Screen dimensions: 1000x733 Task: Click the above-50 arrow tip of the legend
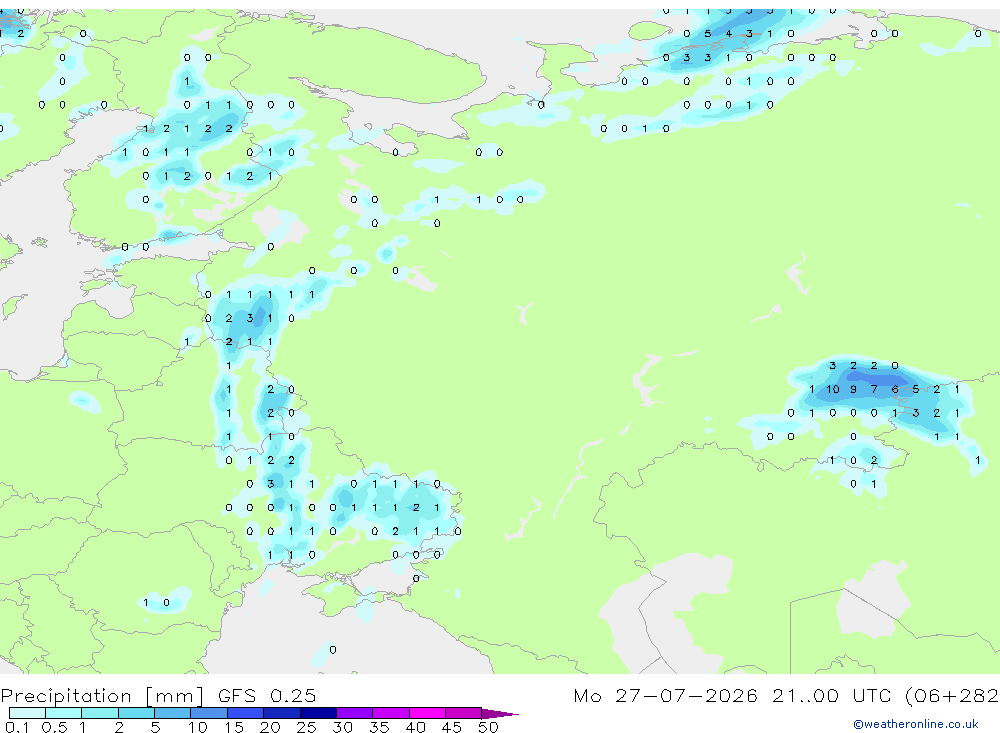[501, 713]
